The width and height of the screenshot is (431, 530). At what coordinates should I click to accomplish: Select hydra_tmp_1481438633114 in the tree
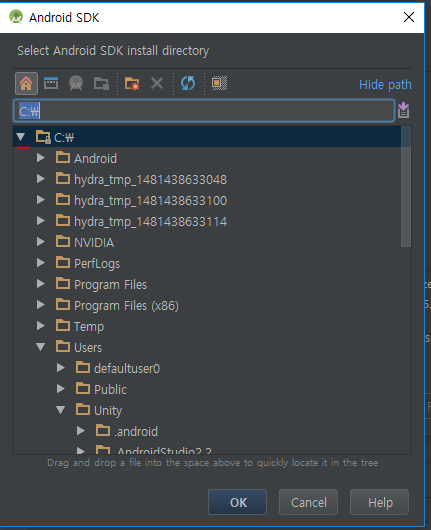tap(150, 221)
